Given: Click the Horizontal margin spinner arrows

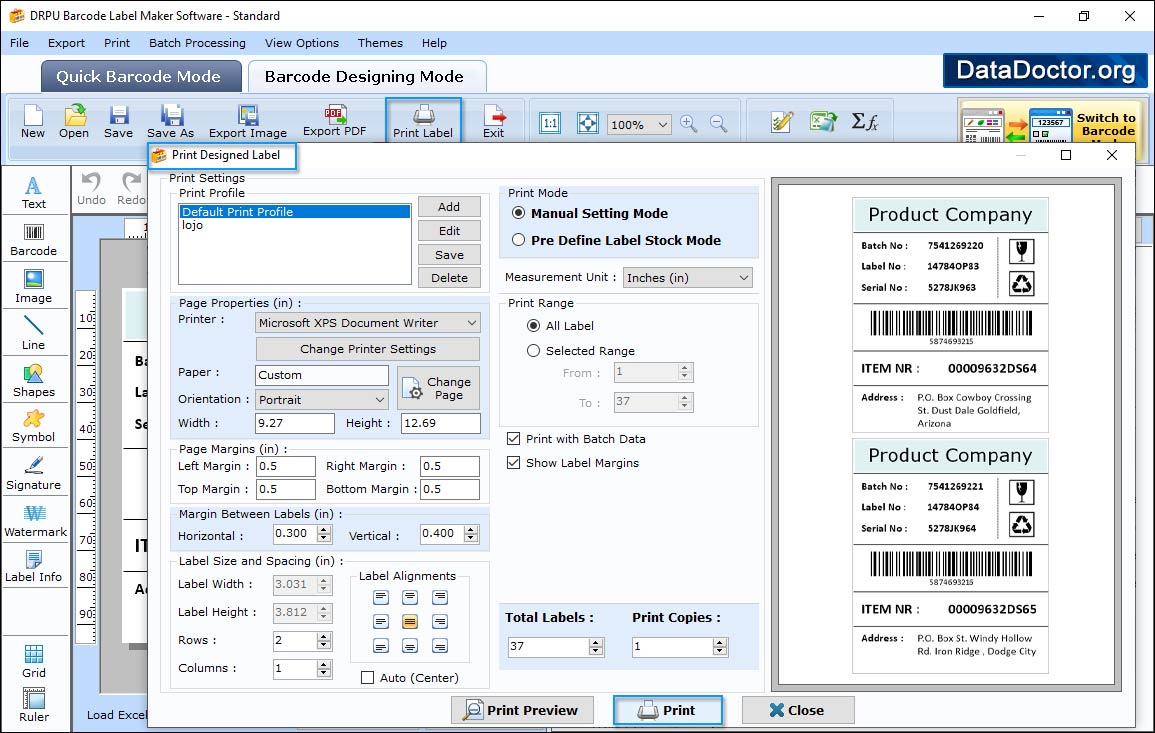Looking at the screenshot, I should pos(324,534).
